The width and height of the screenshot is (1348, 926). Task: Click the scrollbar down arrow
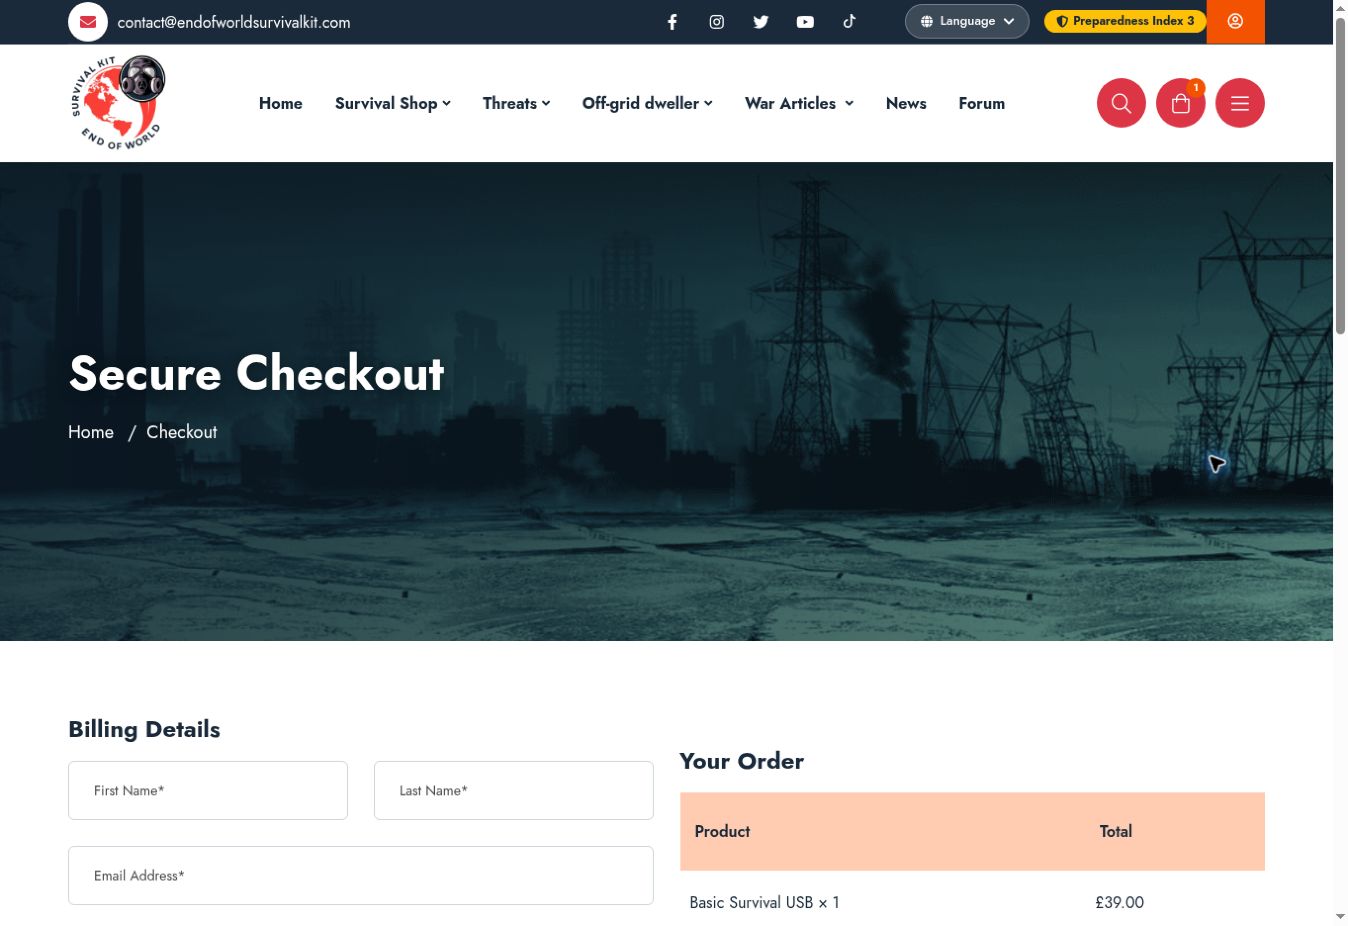coord(1341,917)
